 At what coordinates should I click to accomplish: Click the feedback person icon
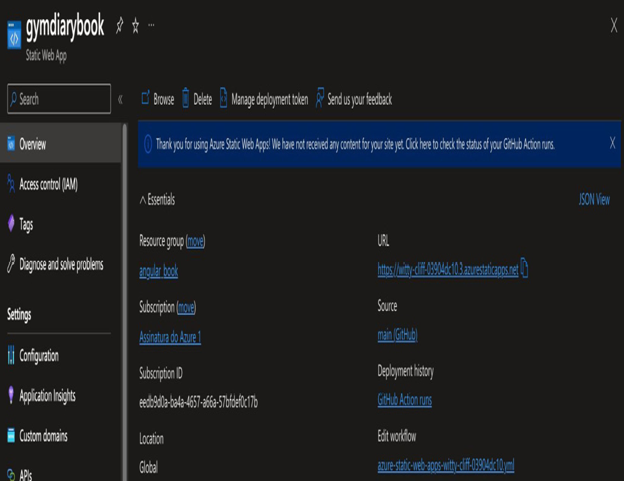pyautogui.click(x=320, y=98)
